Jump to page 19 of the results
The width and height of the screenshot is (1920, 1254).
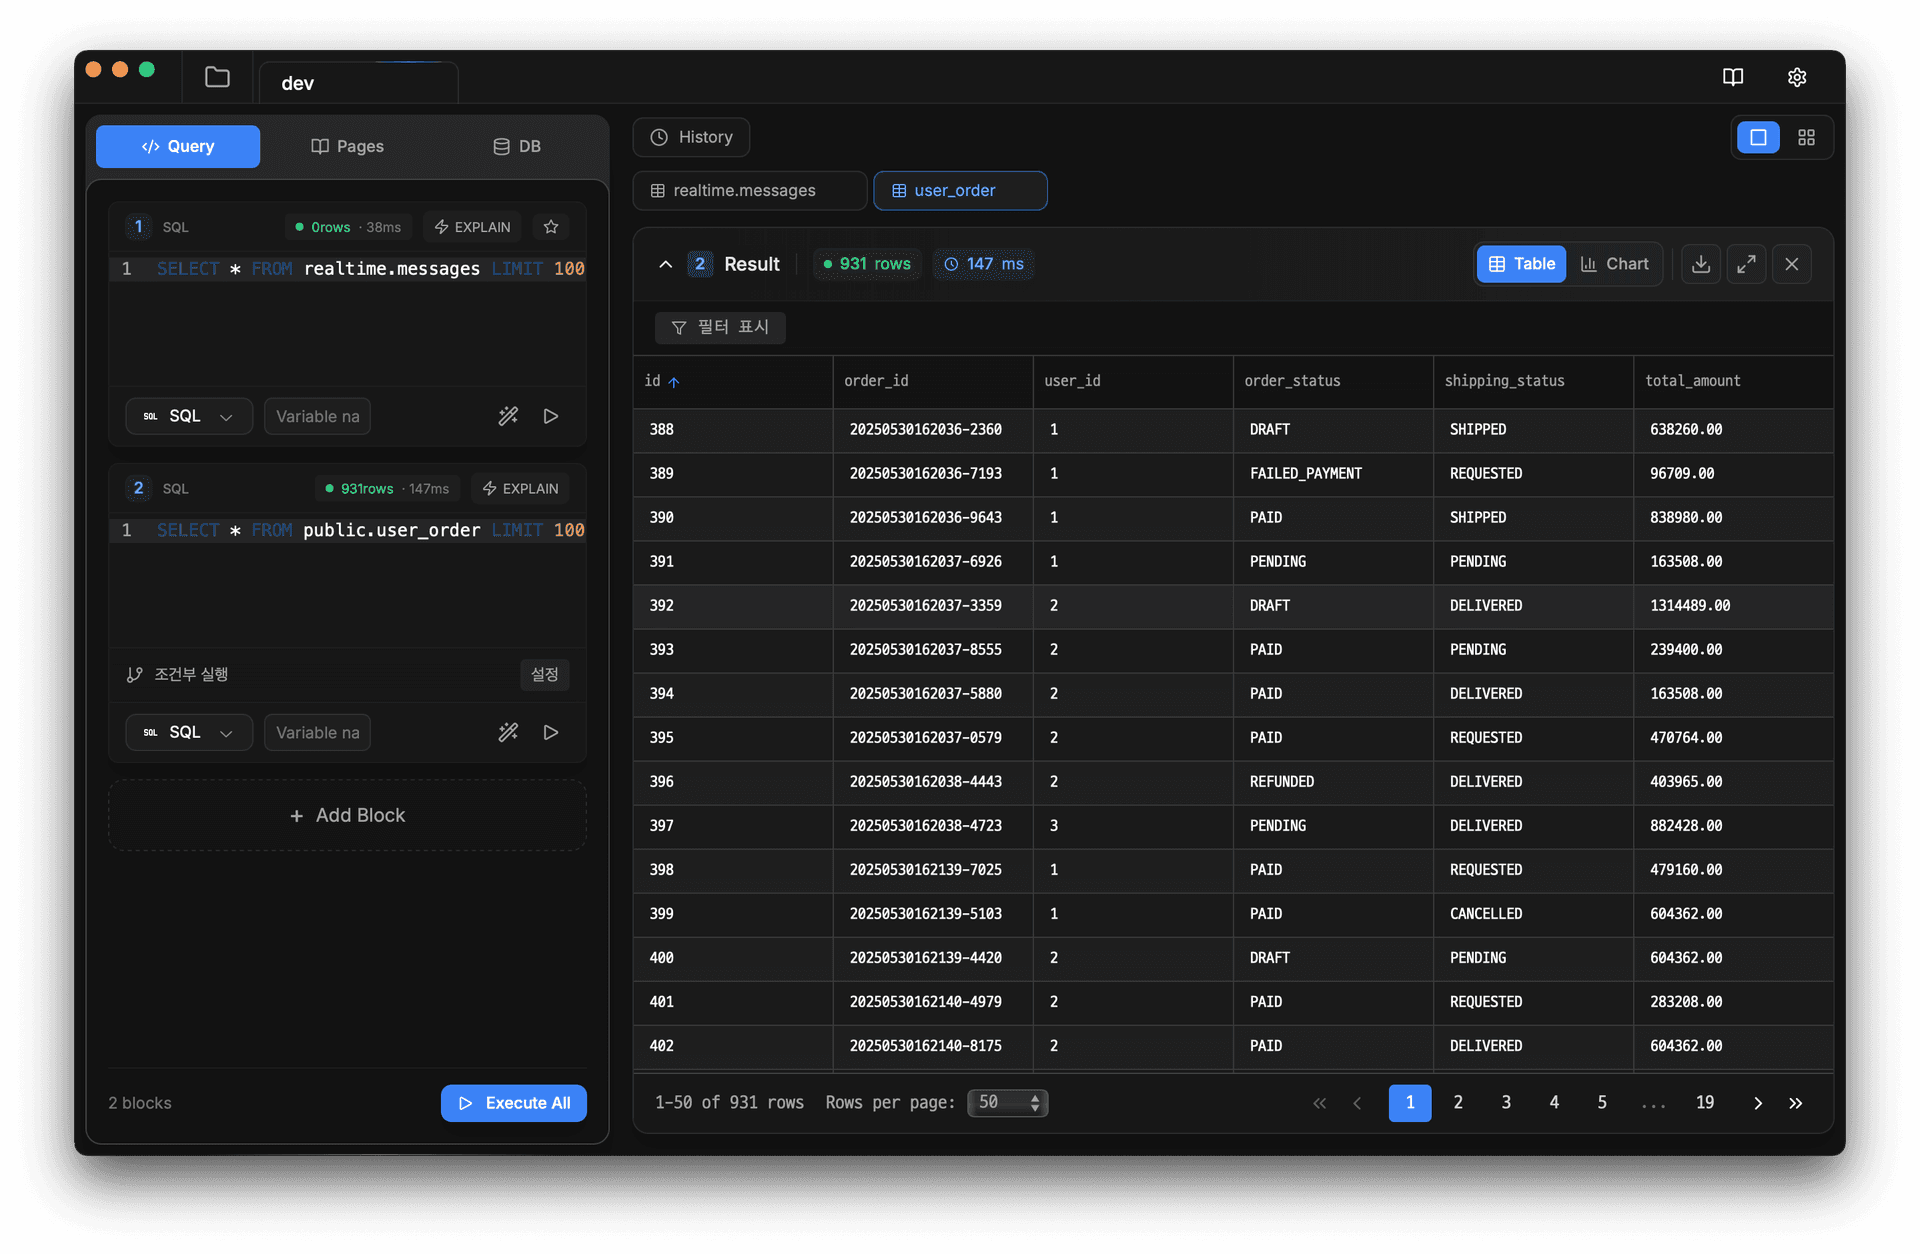[x=1704, y=1102]
